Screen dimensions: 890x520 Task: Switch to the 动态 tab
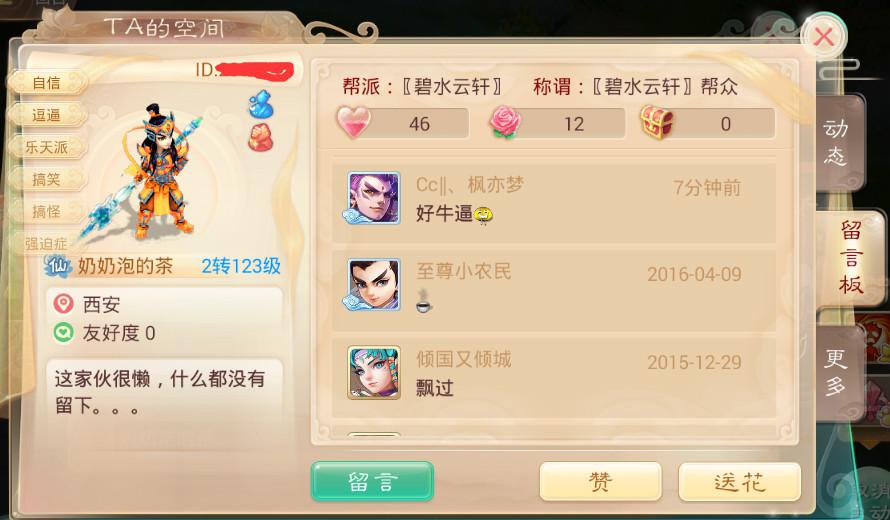point(837,142)
